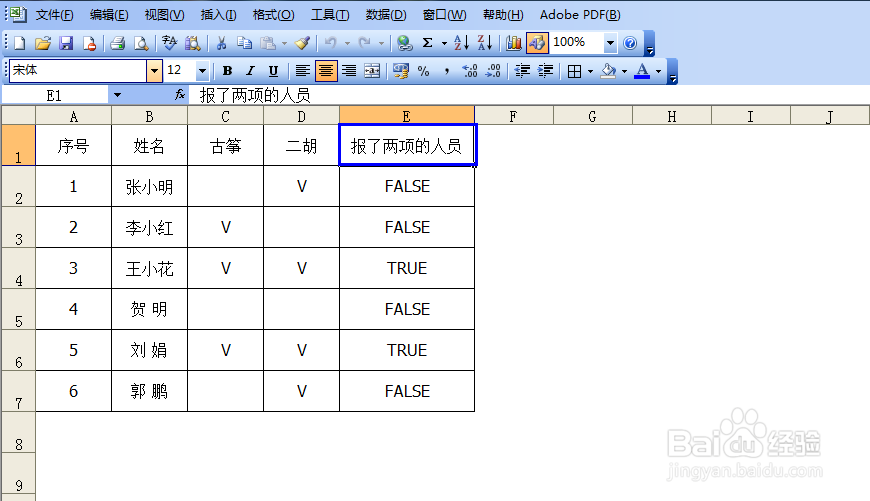This screenshot has height=501, width=870.
Task: Toggle underline formatting
Action: click(x=273, y=71)
